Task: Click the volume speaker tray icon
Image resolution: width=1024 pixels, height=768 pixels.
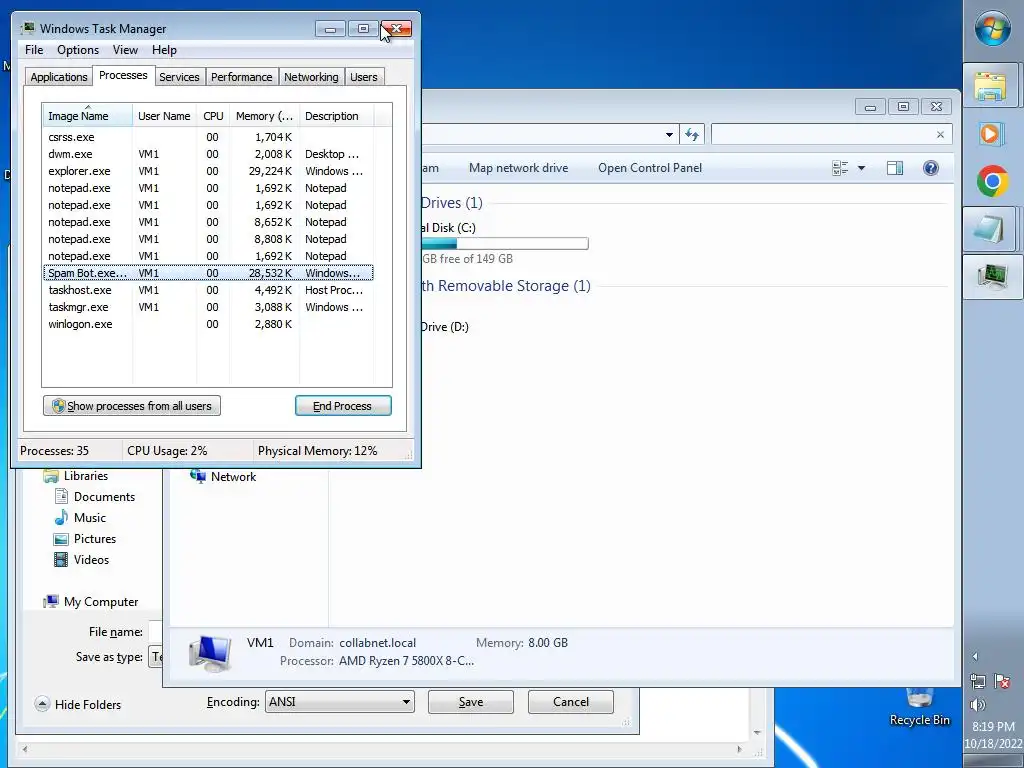Action: (x=978, y=705)
